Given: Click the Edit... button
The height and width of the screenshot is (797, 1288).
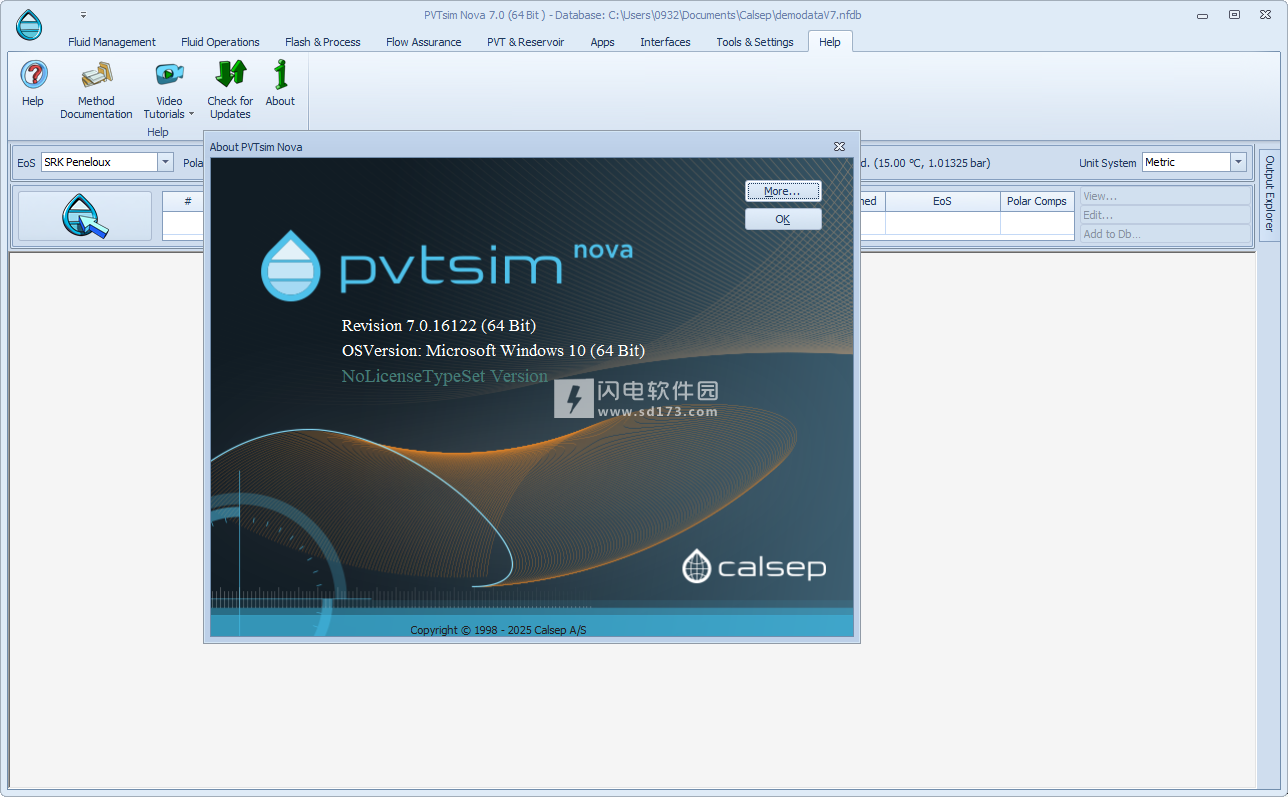Looking at the screenshot, I should pyautogui.click(x=1165, y=215).
